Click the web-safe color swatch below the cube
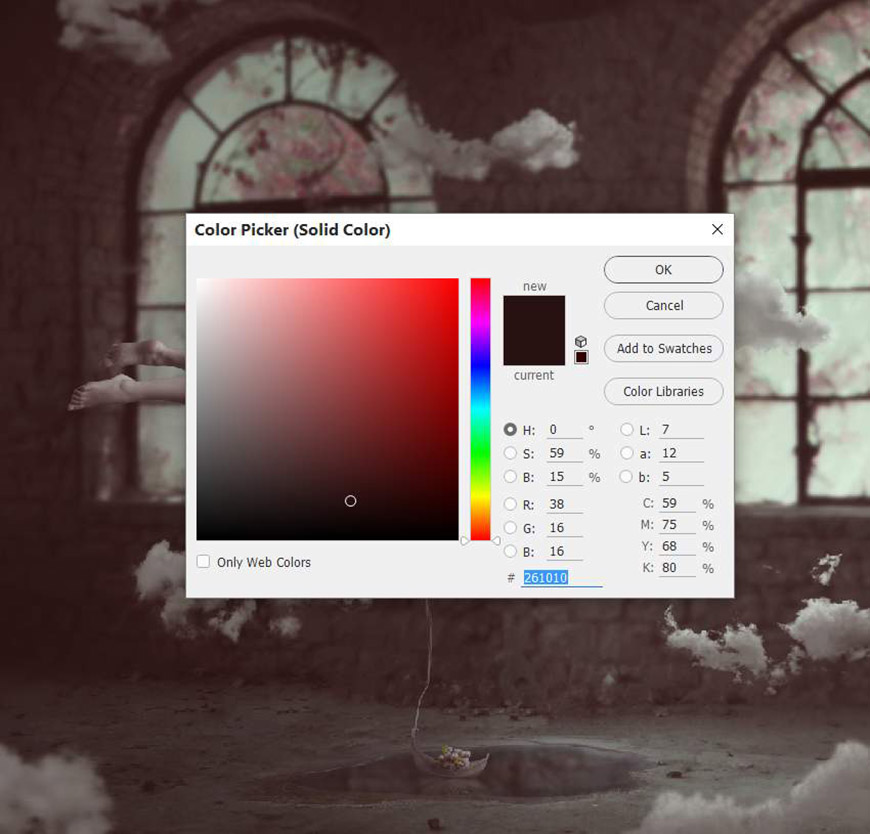Image resolution: width=870 pixels, height=834 pixels. (x=581, y=357)
